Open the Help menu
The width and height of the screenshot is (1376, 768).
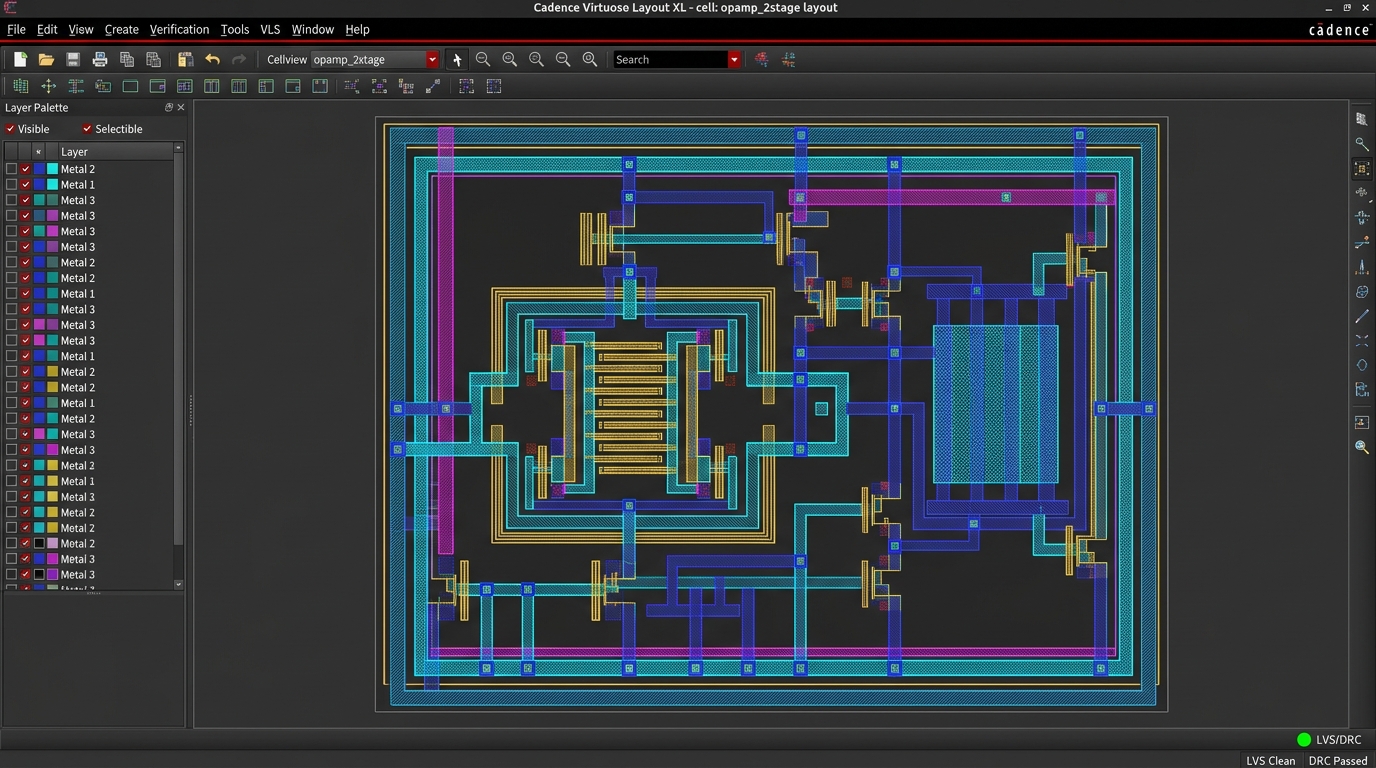click(x=357, y=29)
